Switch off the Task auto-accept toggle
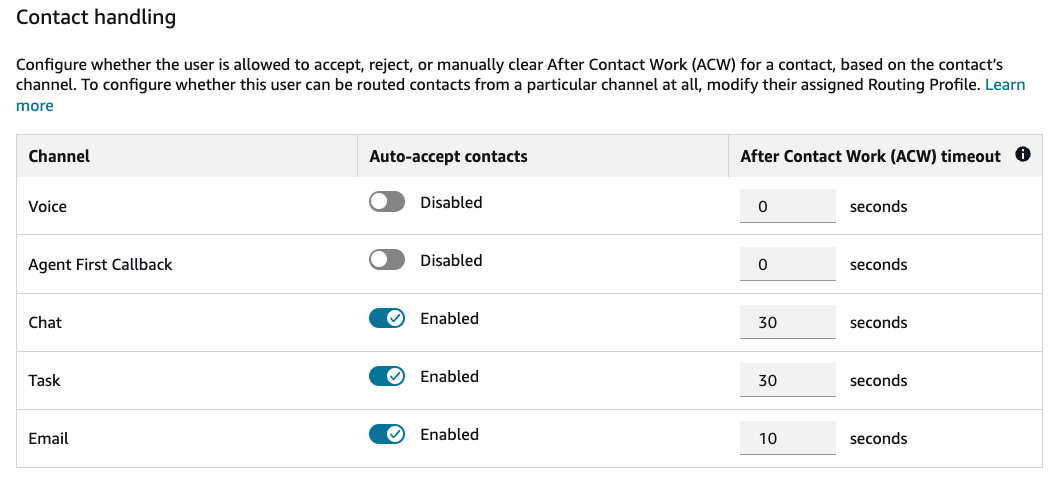Viewport: 1057px width, 482px height. [387, 377]
